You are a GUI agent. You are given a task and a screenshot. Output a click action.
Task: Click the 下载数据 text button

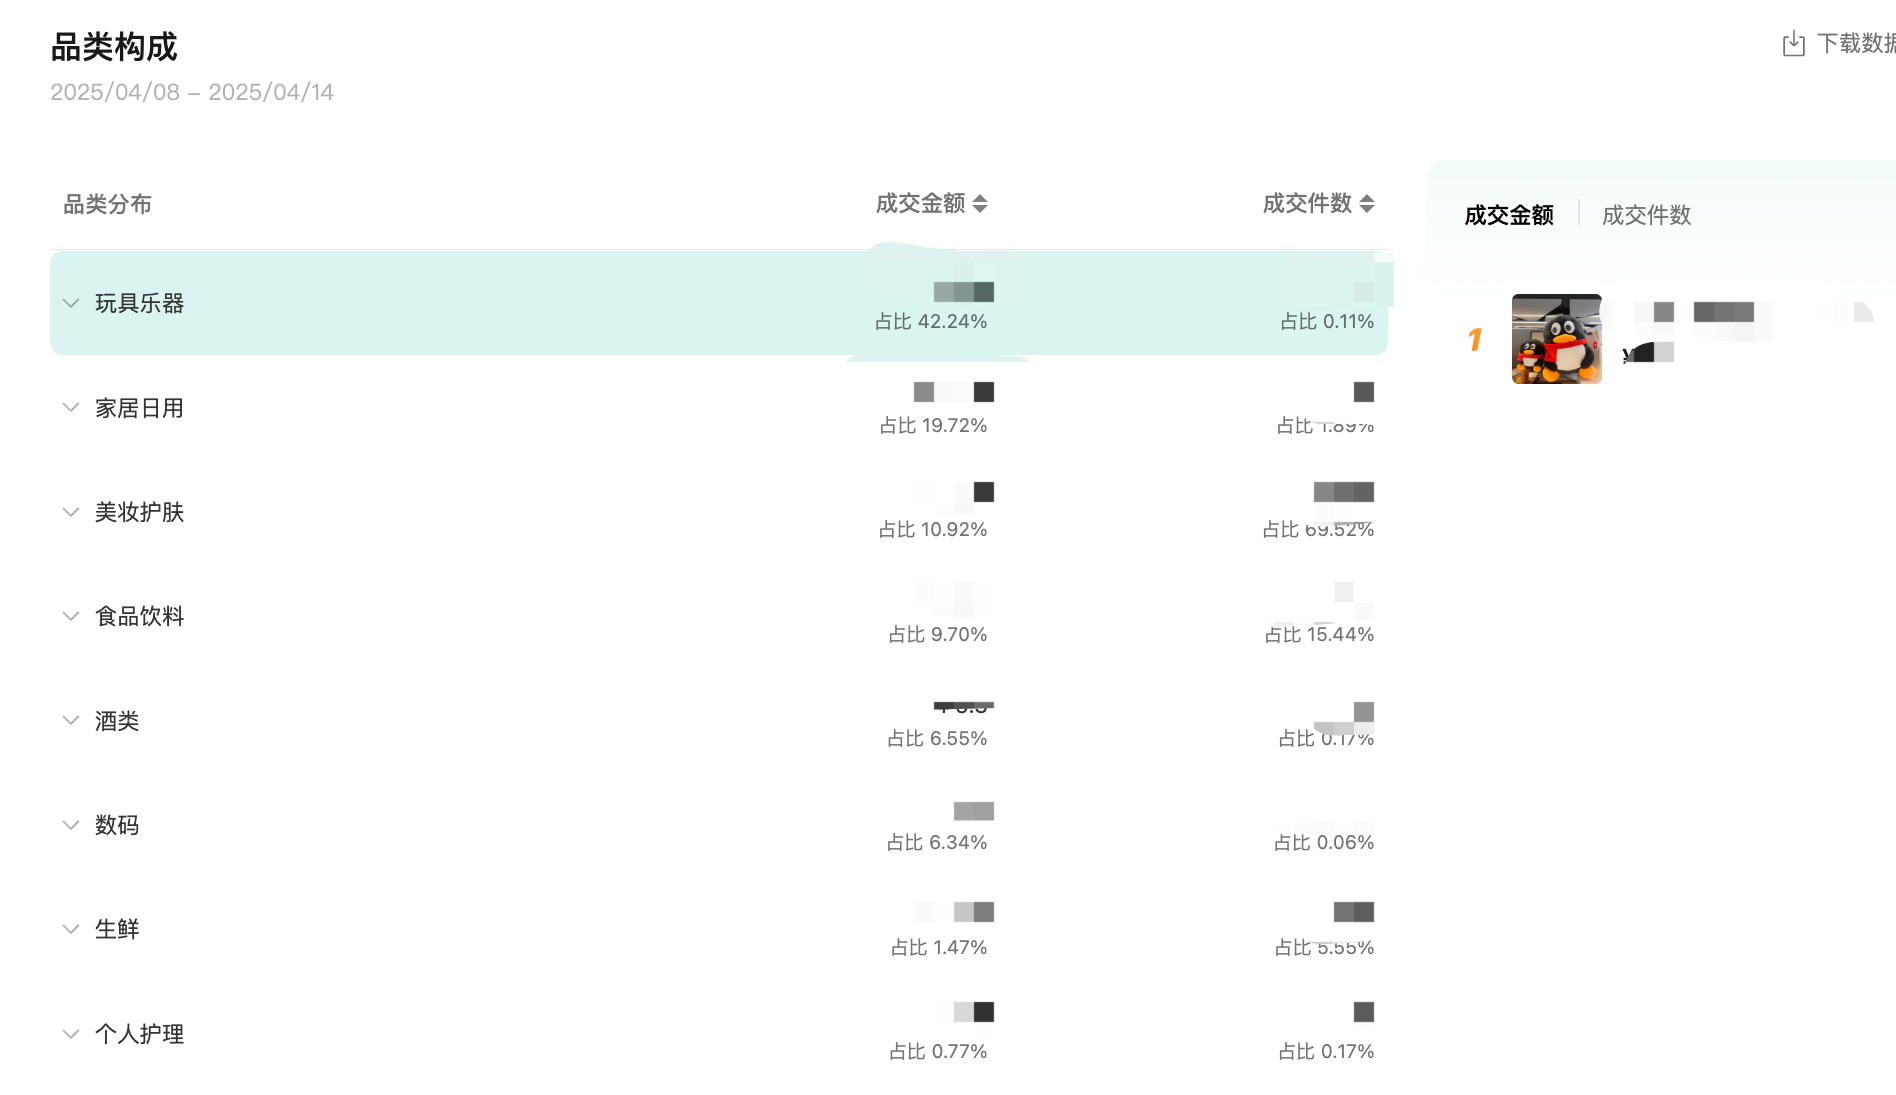pyautogui.click(x=1855, y=44)
